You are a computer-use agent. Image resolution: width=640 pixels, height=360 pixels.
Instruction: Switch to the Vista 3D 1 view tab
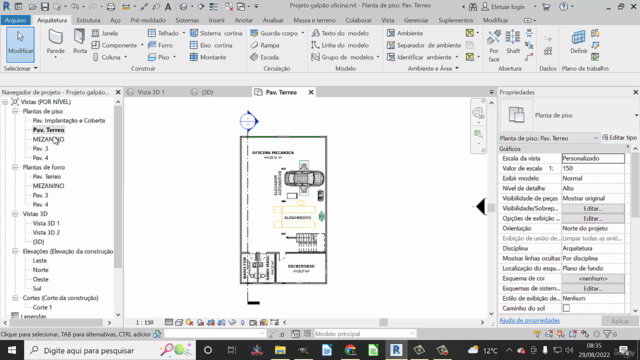(151, 92)
